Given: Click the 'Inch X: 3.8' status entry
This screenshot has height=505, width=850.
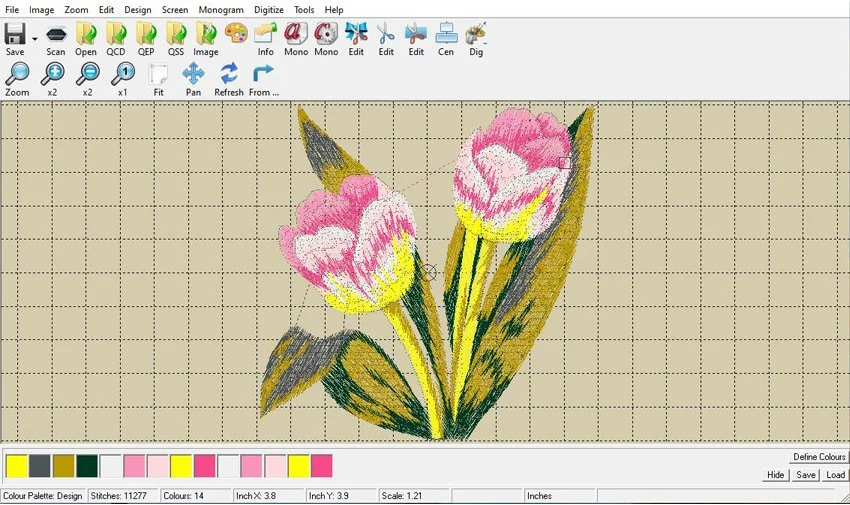Looking at the screenshot, I should (x=256, y=496).
